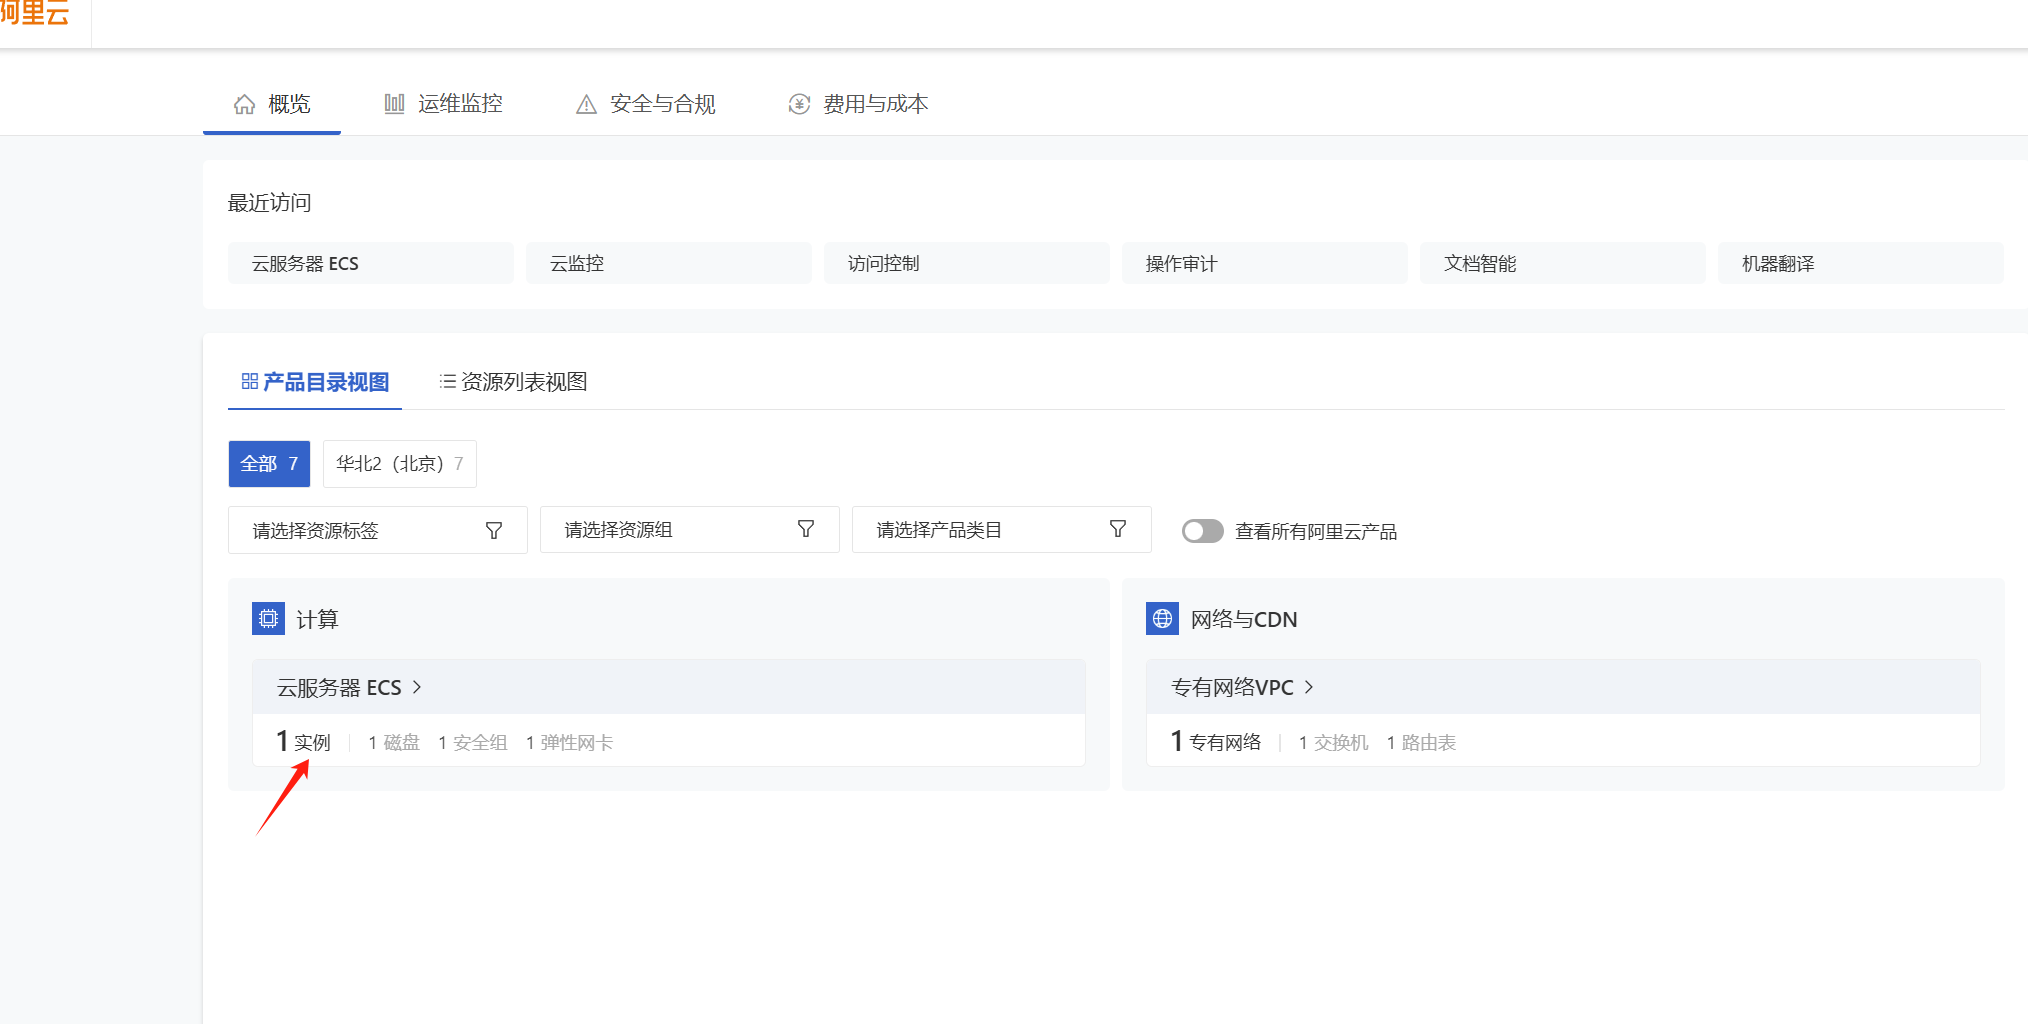Open the 概览 tab
Viewport: 2028px width, 1024px height.
coord(272,104)
